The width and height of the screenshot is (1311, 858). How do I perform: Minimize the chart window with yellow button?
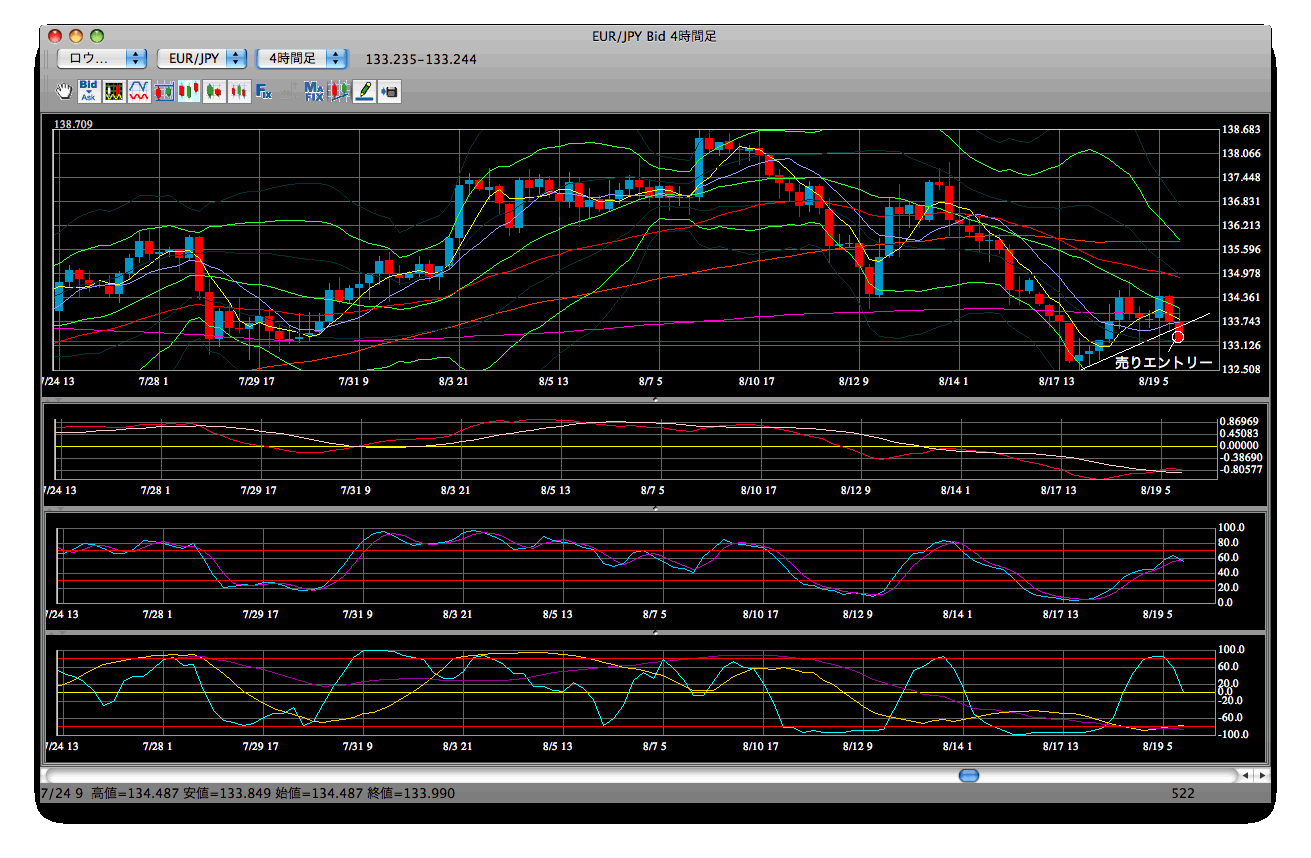[76, 36]
